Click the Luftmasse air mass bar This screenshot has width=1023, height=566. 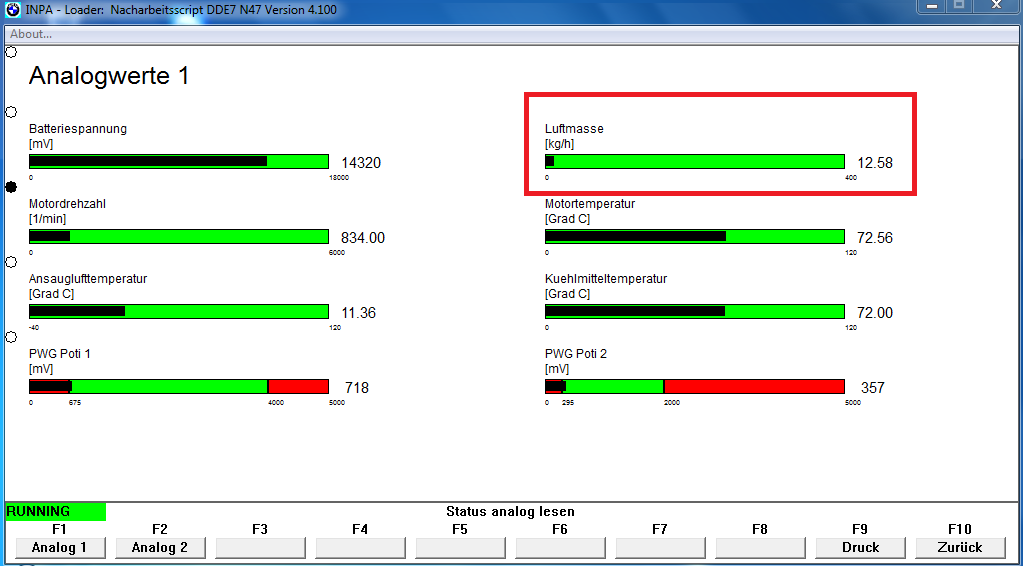[x=695, y=162]
